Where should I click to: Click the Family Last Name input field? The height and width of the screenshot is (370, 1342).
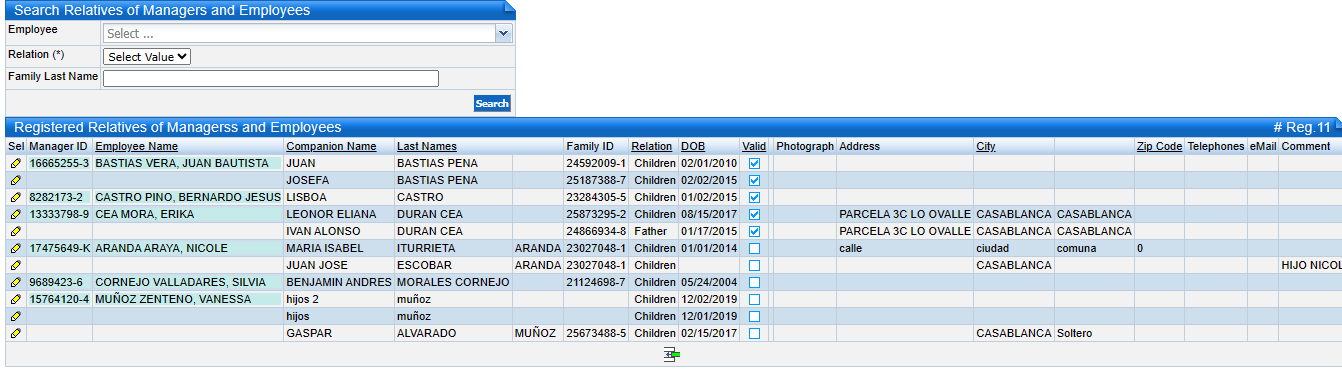click(x=271, y=79)
